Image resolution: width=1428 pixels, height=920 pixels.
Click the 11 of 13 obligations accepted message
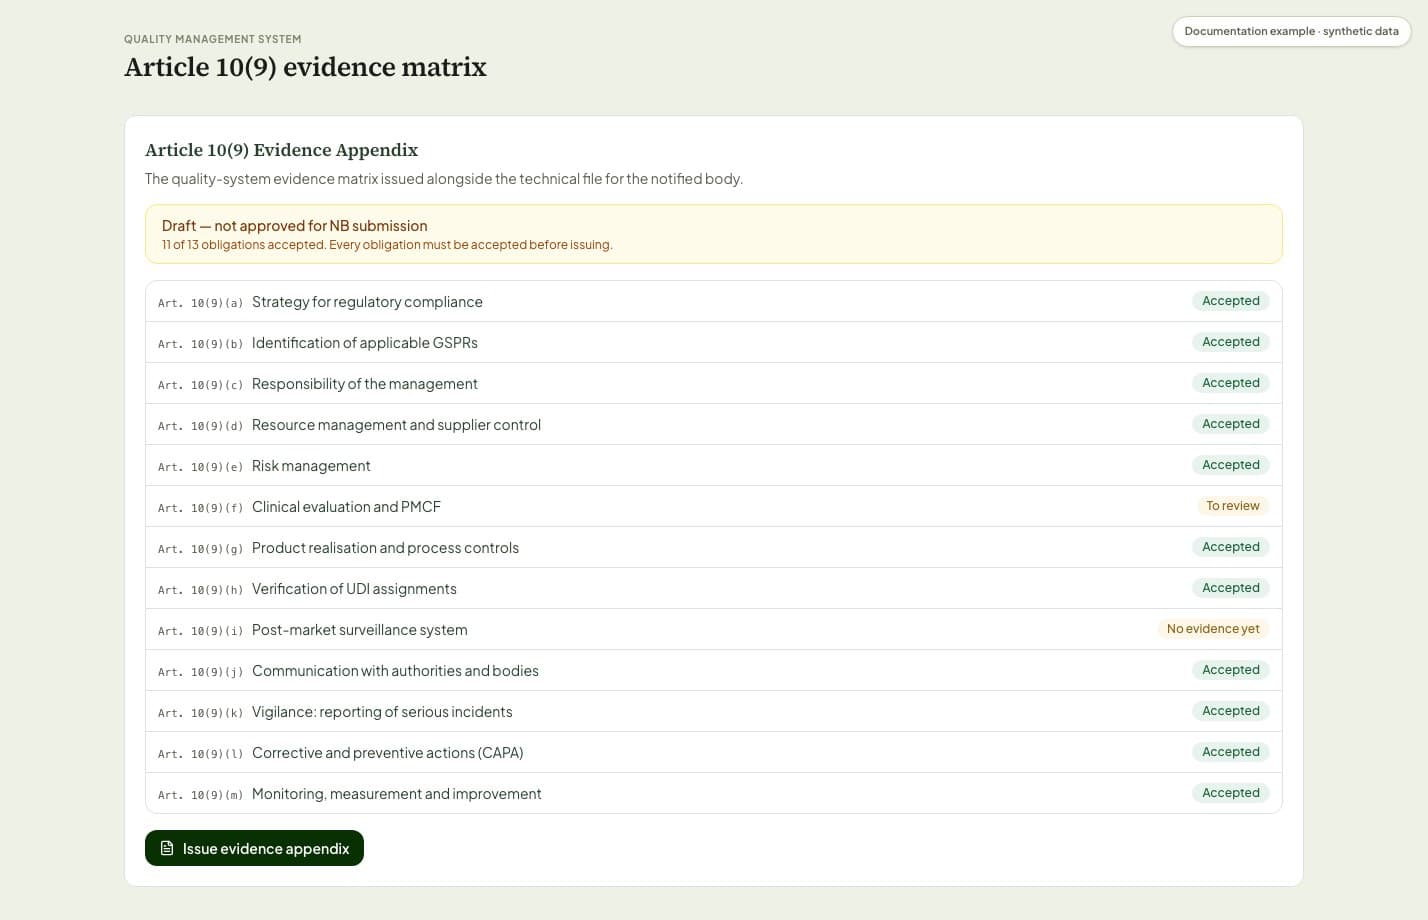[387, 245]
